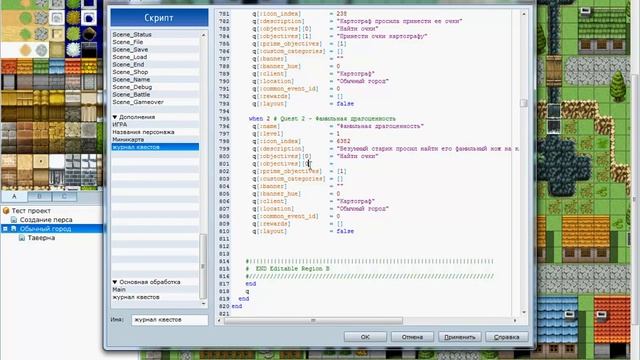Click the script list scroll-down arrow
The height and width of the screenshot is (360, 640).
(203, 303)
